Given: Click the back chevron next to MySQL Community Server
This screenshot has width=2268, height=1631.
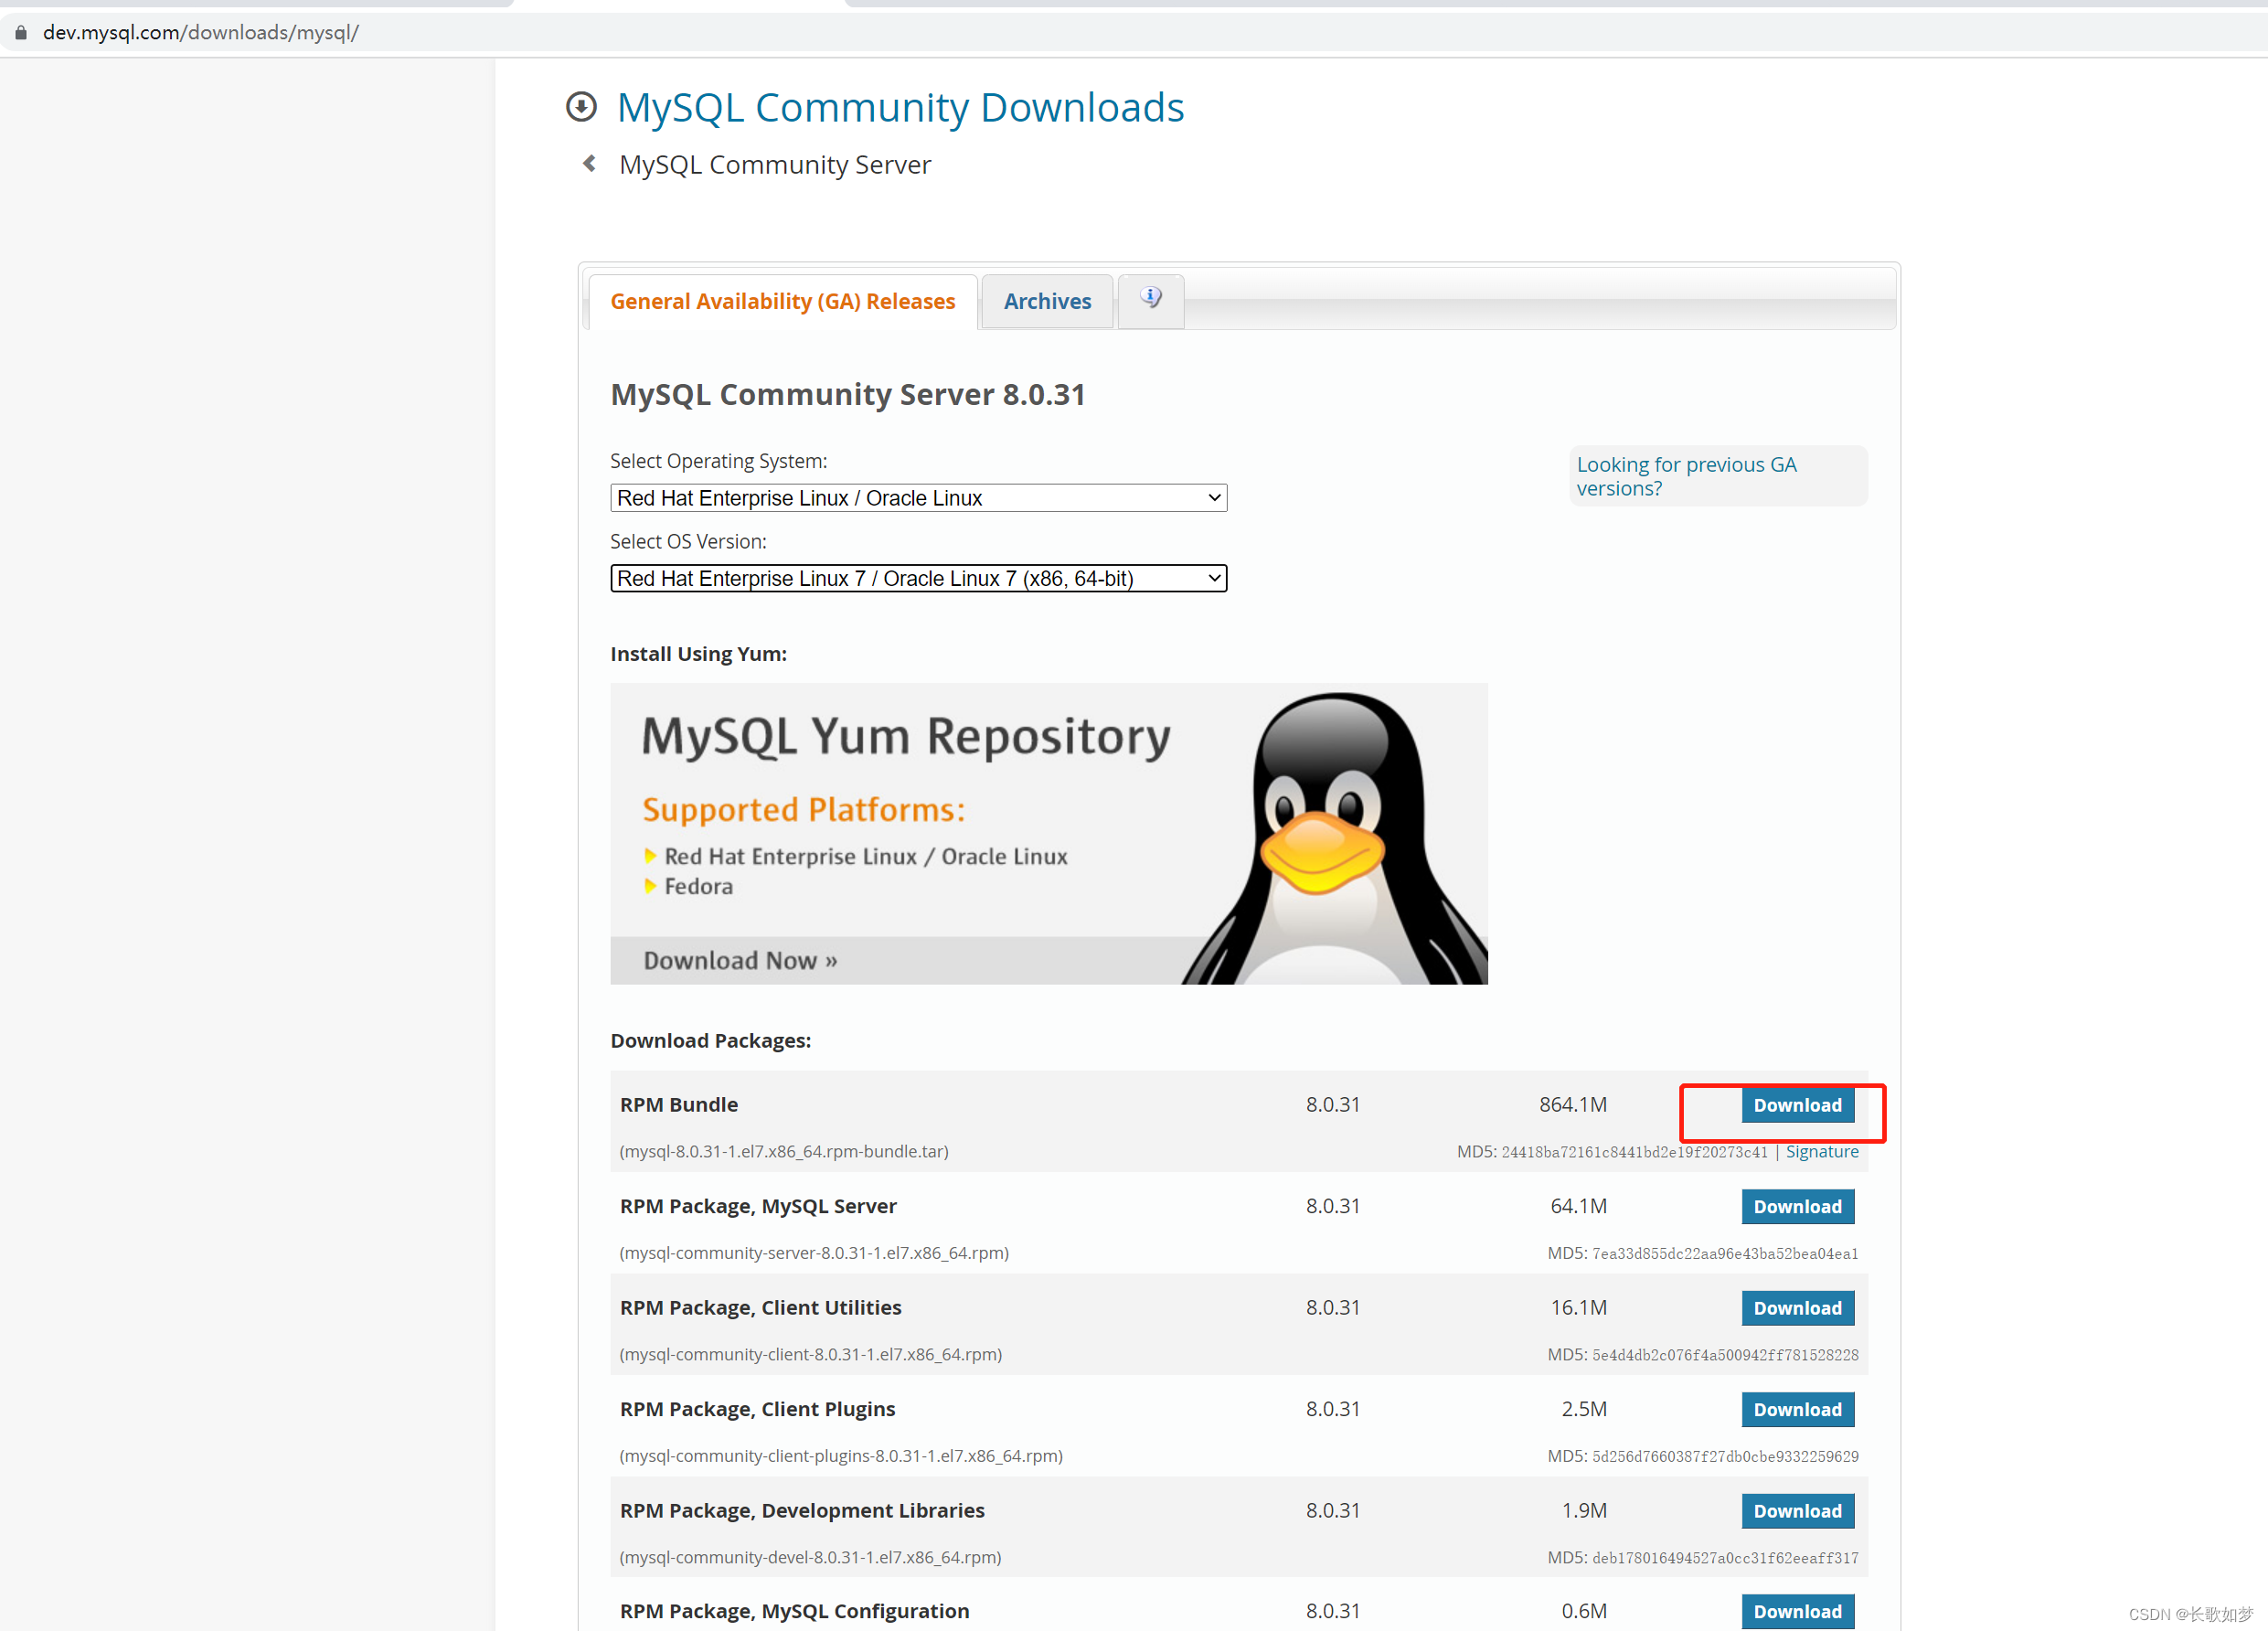Looking at the screenshot, I should (588, 163).
